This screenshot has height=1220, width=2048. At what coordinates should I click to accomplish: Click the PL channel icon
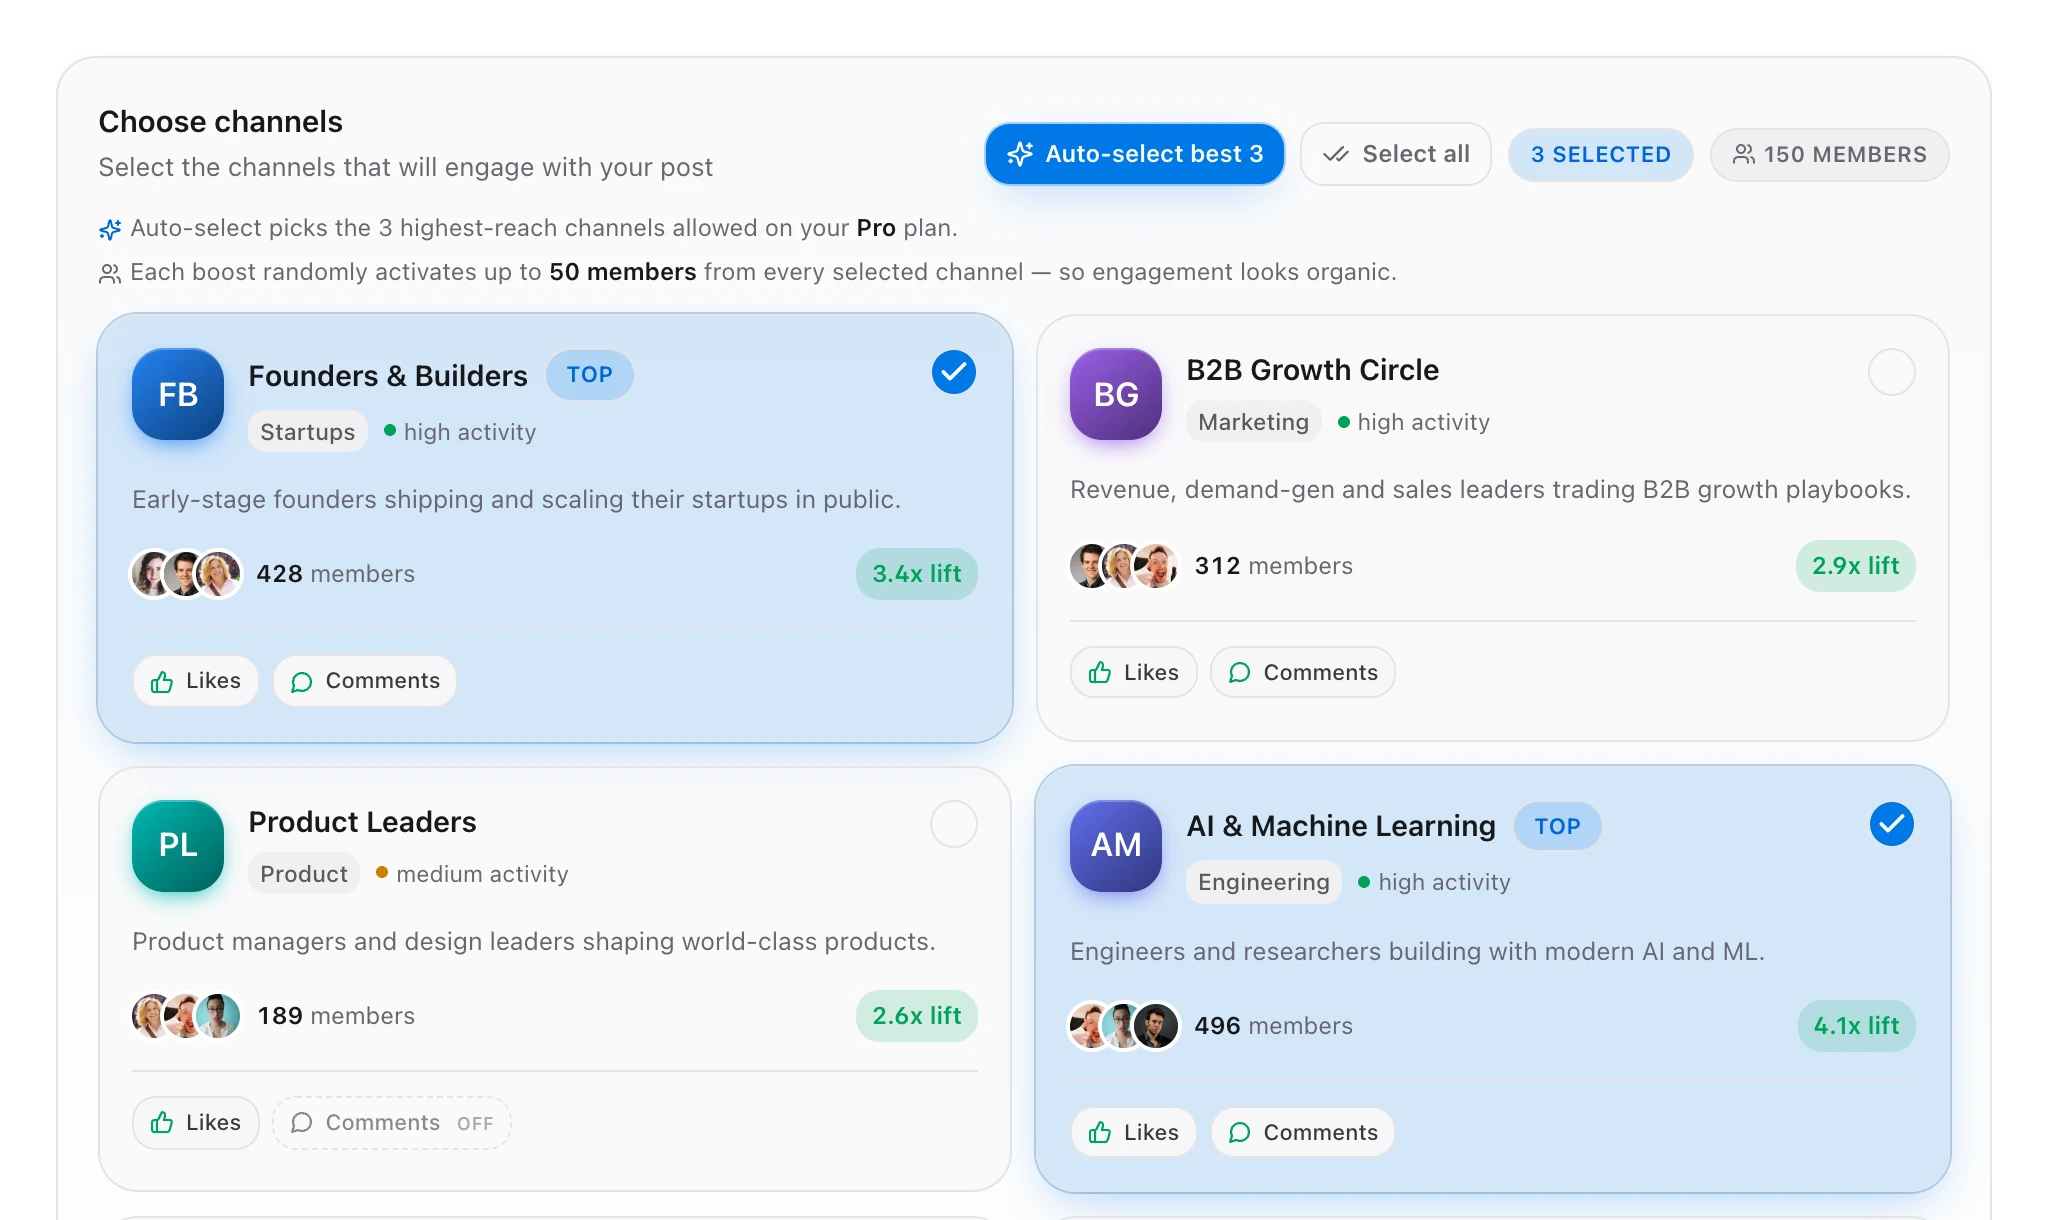(x=178, y=845)
